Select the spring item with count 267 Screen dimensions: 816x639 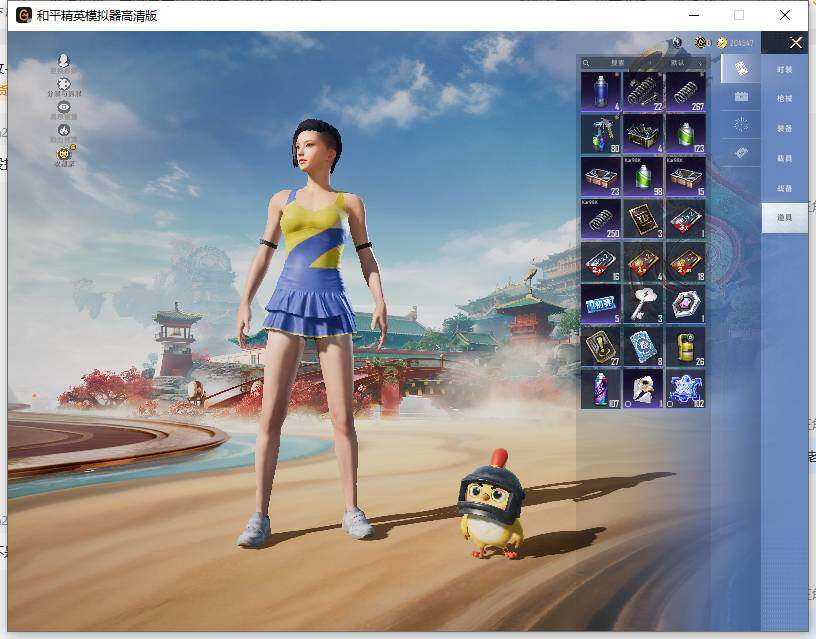tap(685, 92)
